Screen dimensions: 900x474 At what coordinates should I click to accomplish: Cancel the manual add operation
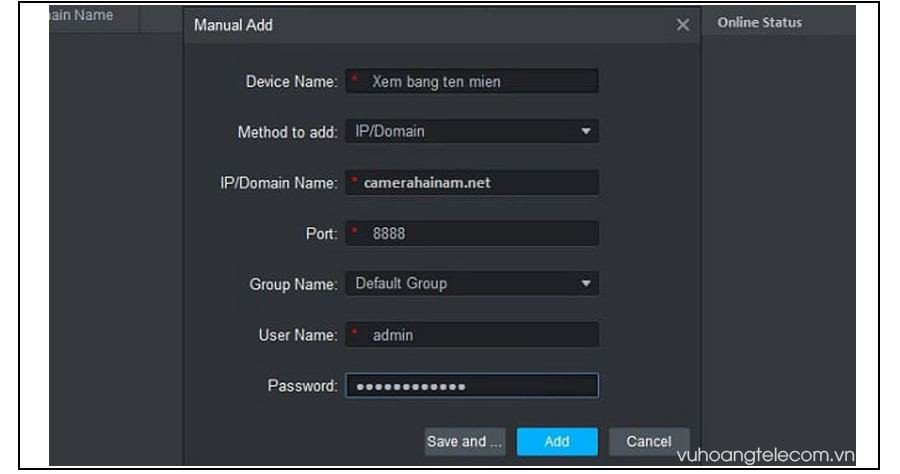click(648, 441)
